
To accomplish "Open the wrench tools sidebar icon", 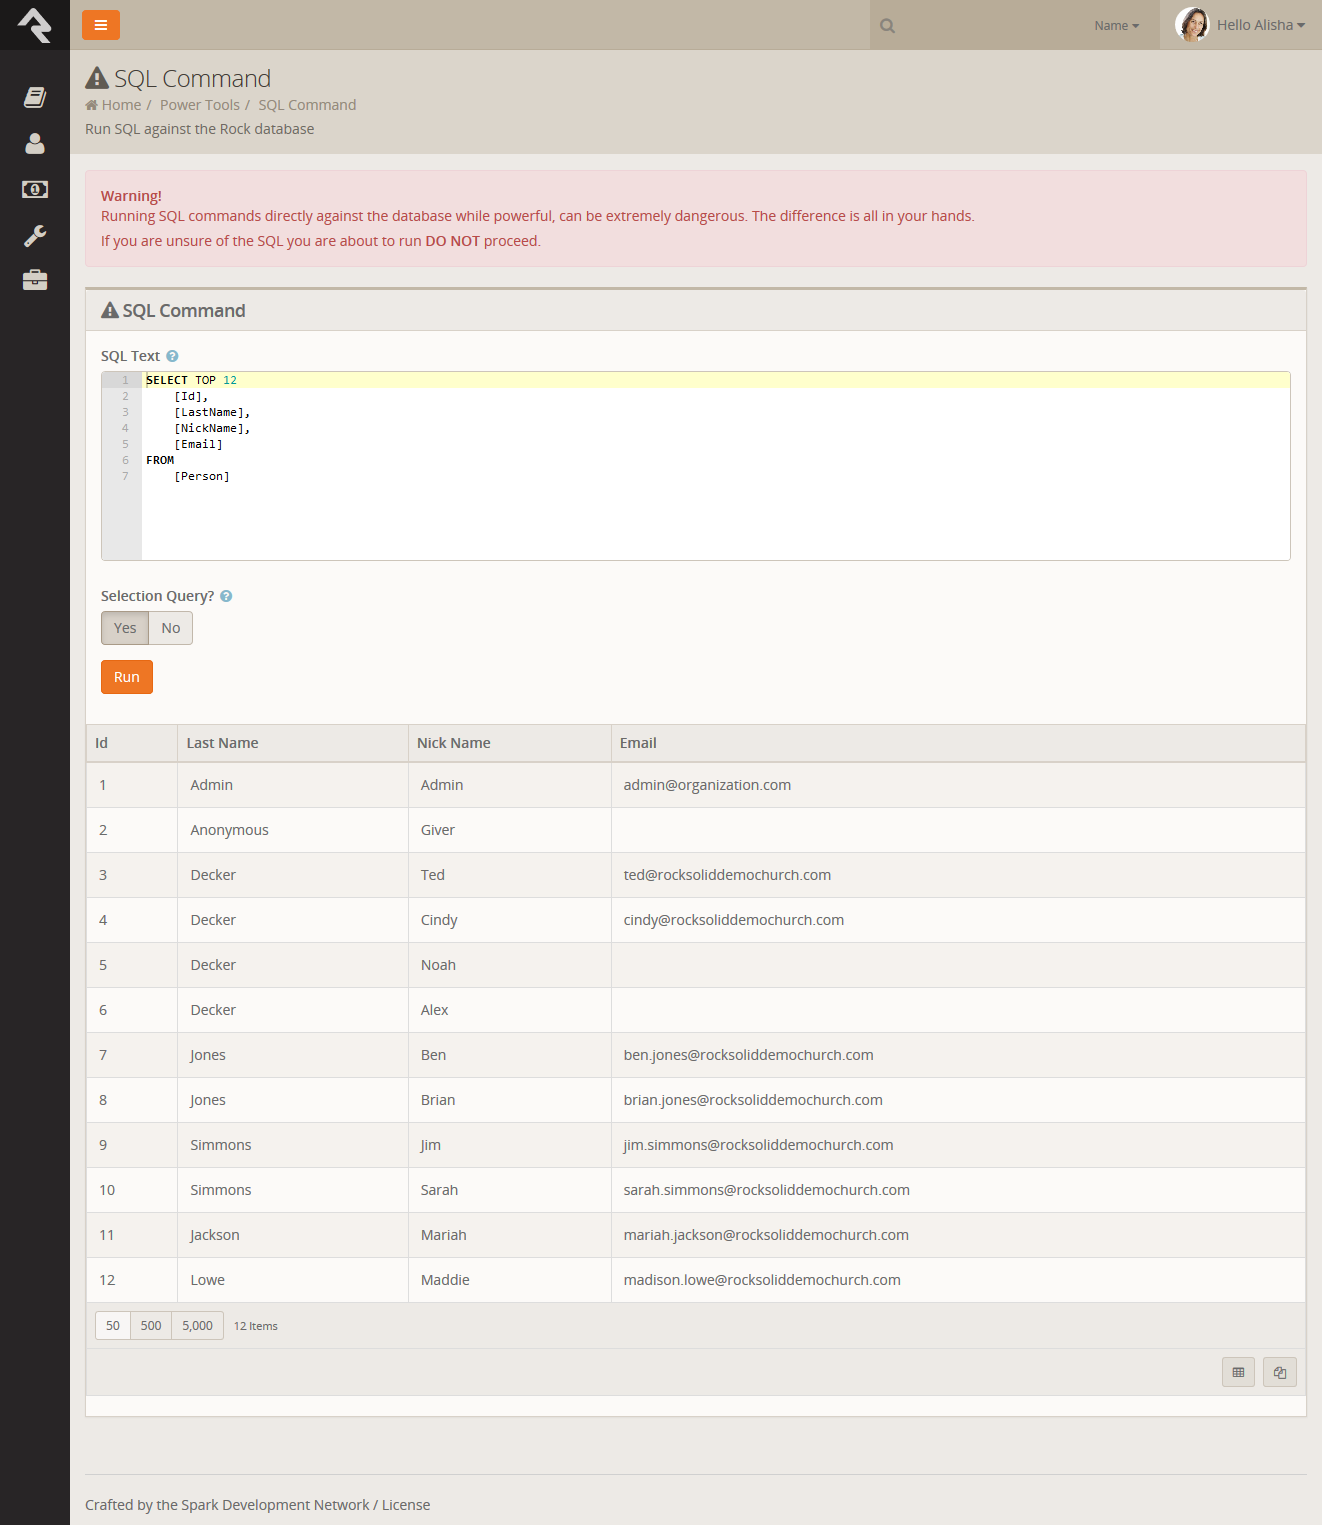I will tap(35, 236).
